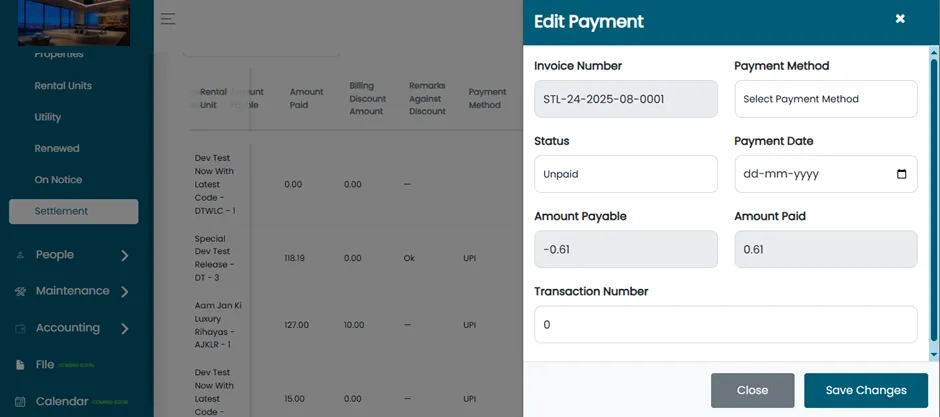Click the 127.00 amount paid cell

click(296, 325)
